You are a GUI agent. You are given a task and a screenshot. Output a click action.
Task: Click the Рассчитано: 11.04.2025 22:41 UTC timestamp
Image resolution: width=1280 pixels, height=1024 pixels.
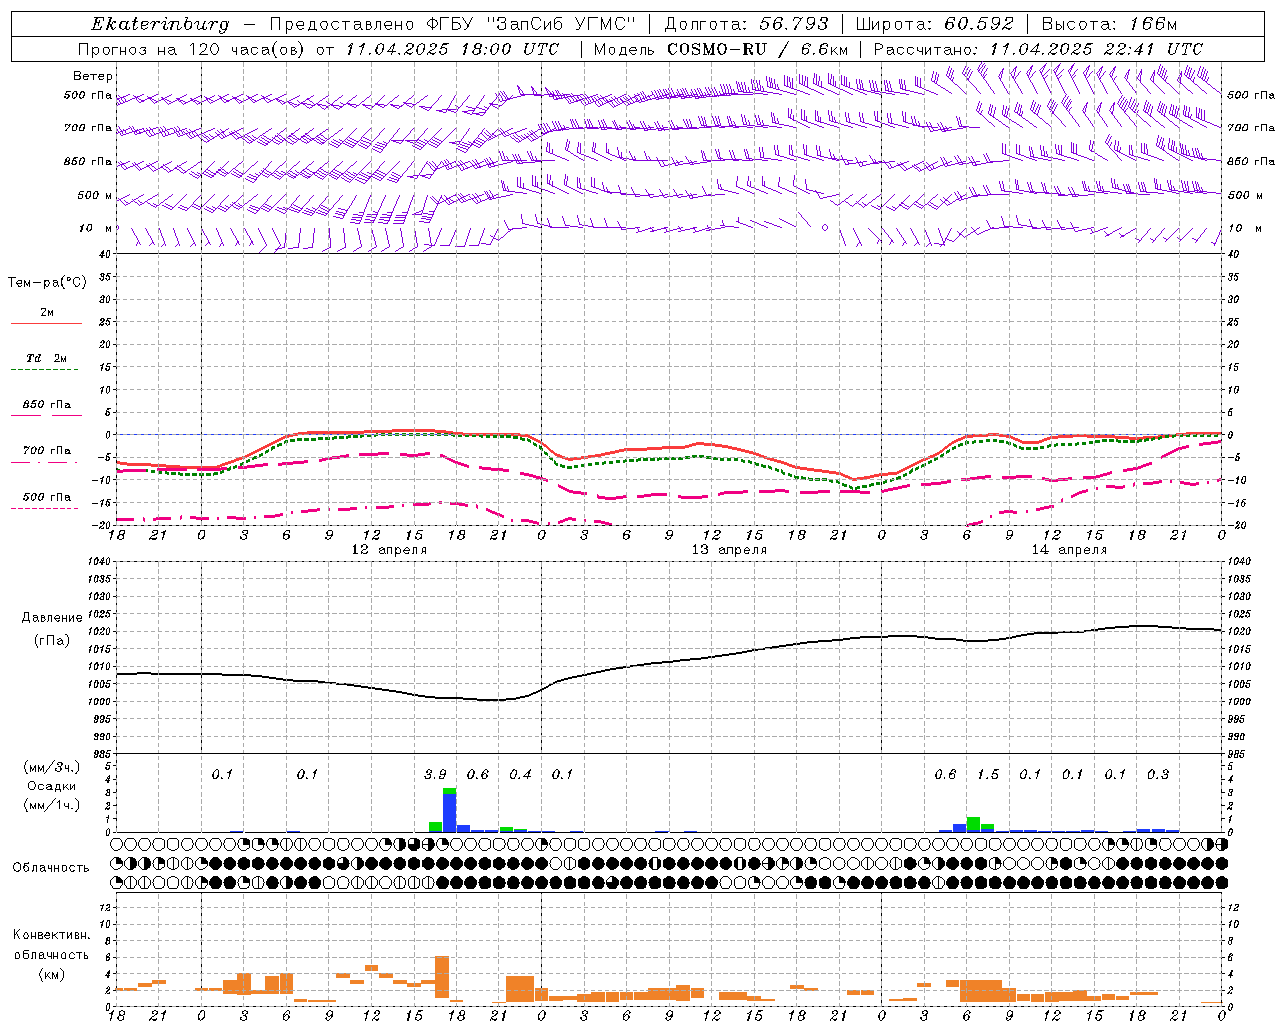coord(1038,49)
